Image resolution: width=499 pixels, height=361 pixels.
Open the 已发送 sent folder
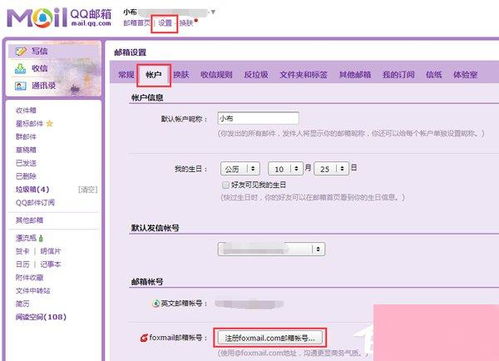click(26, 163)
